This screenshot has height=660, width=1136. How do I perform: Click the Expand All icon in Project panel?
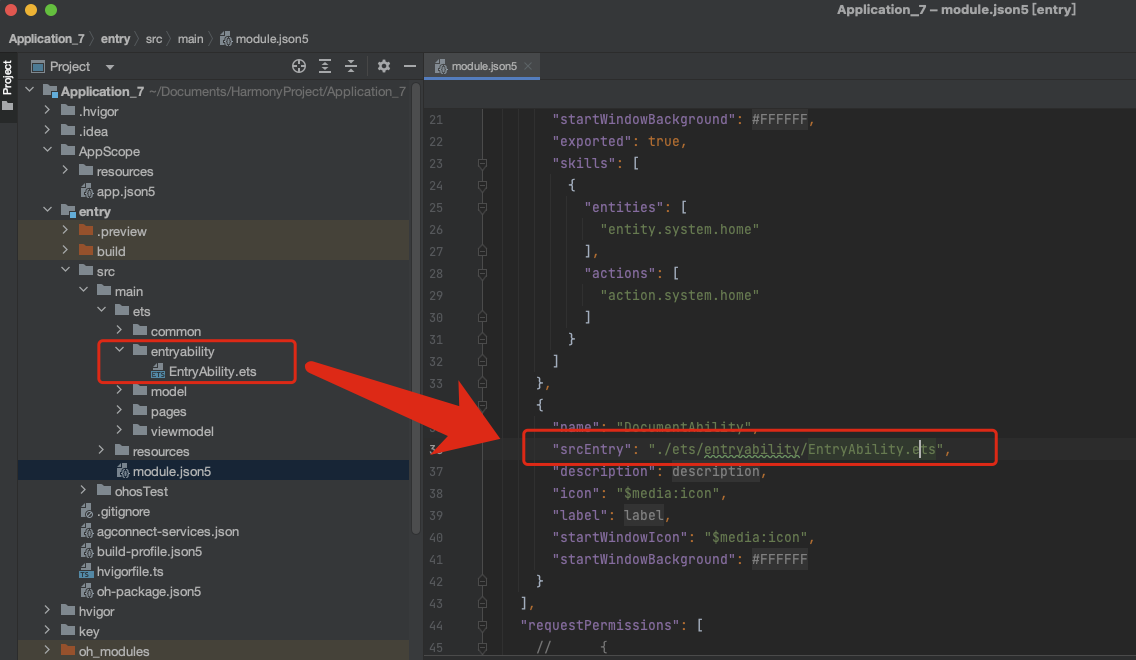point(325,66)
